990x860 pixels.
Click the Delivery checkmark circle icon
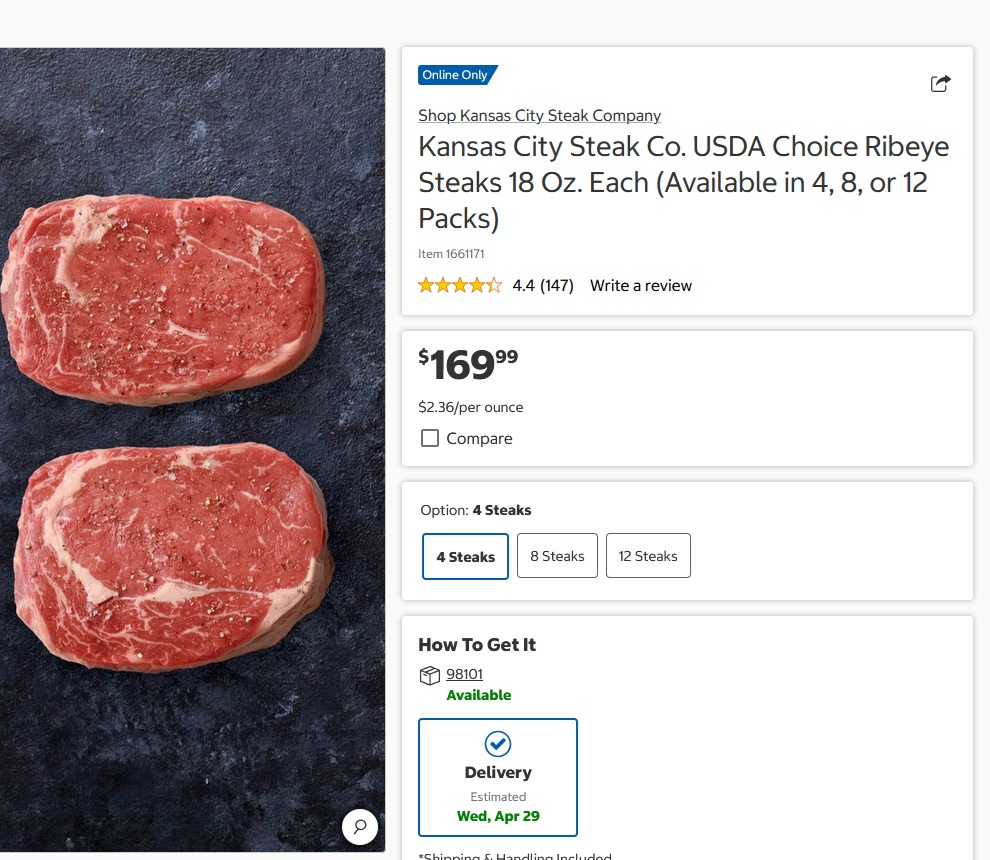498,744
